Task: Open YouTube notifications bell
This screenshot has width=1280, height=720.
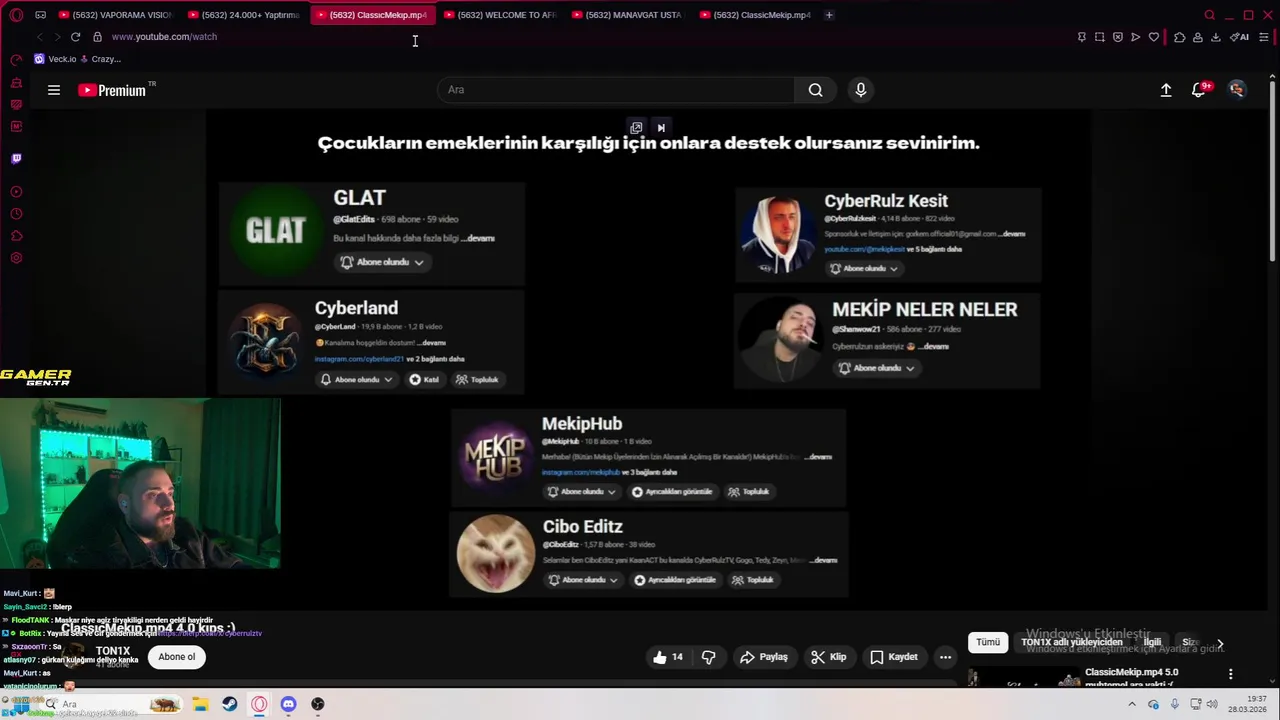Action: click(x=1199, y=90)
